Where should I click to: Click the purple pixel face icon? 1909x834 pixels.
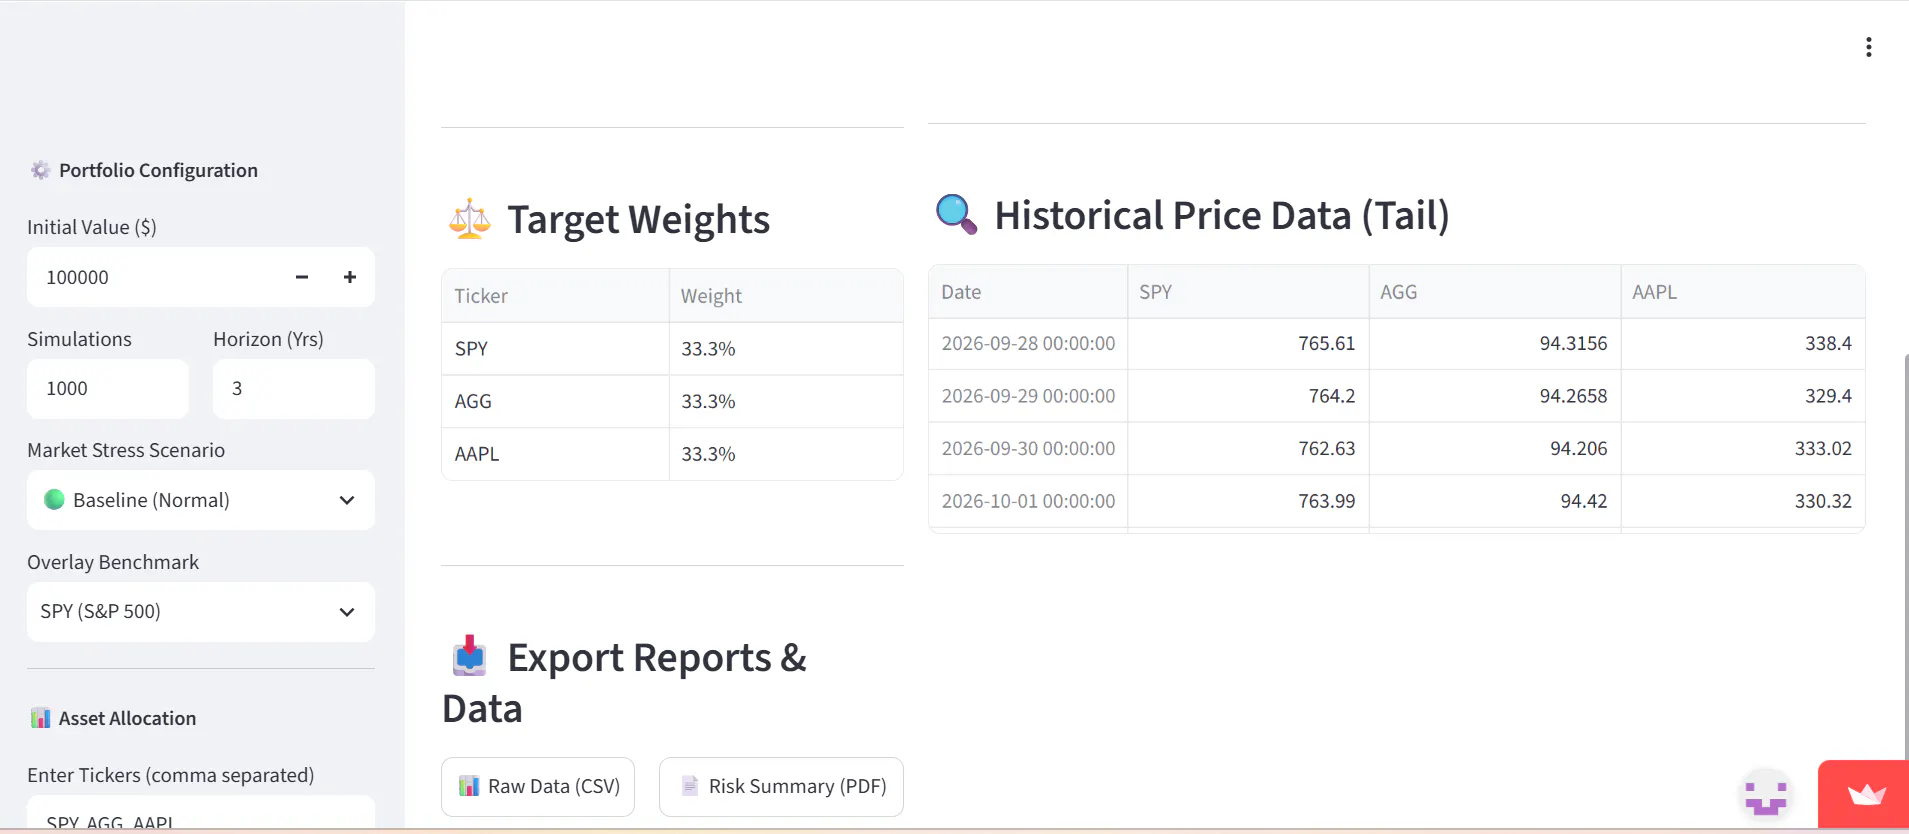pos(1766,796)
